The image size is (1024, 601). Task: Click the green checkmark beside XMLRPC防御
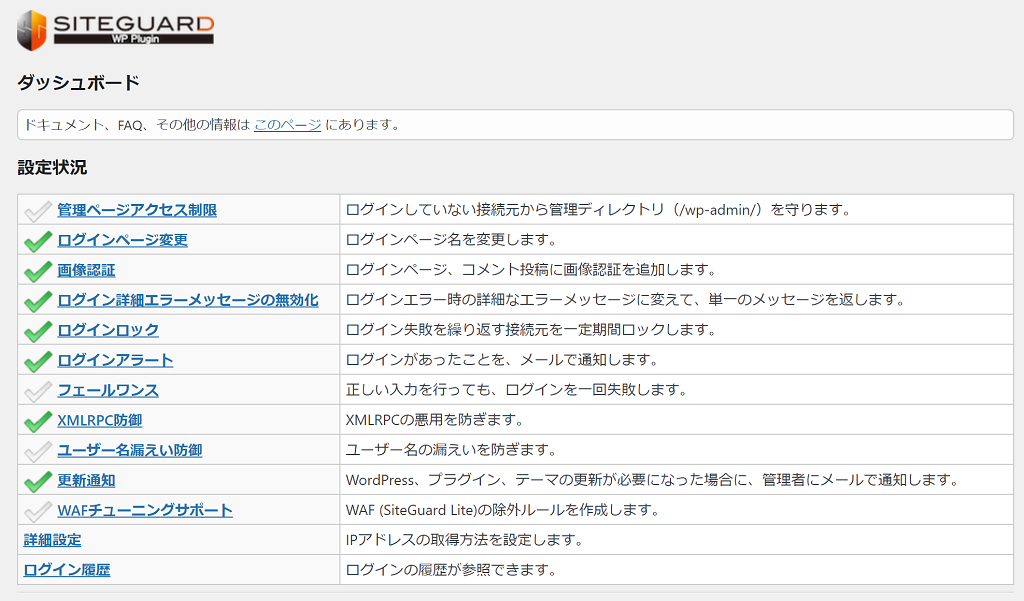point(38,420)
